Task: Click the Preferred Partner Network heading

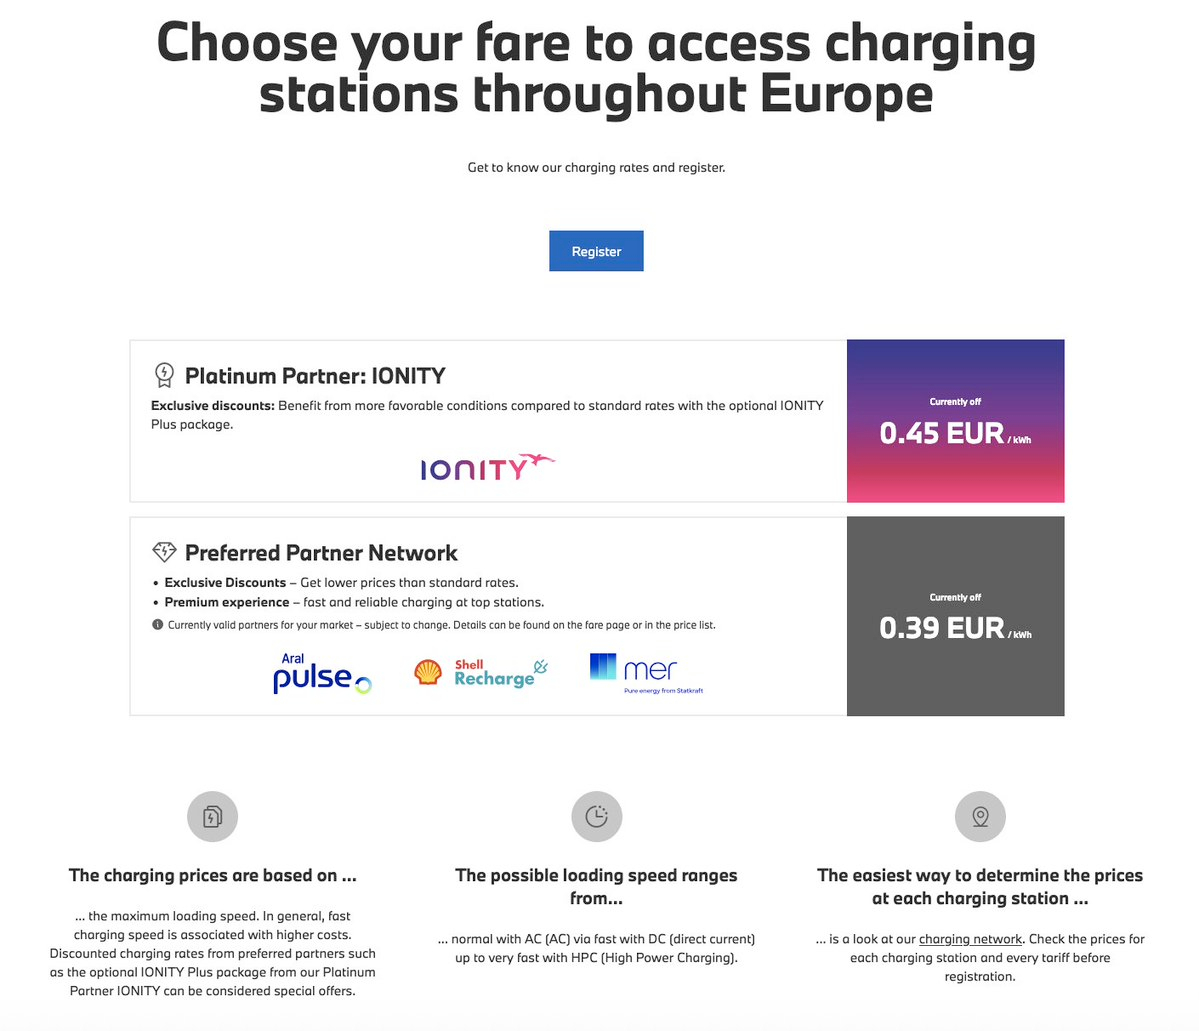Action: (x=321, y=553)
